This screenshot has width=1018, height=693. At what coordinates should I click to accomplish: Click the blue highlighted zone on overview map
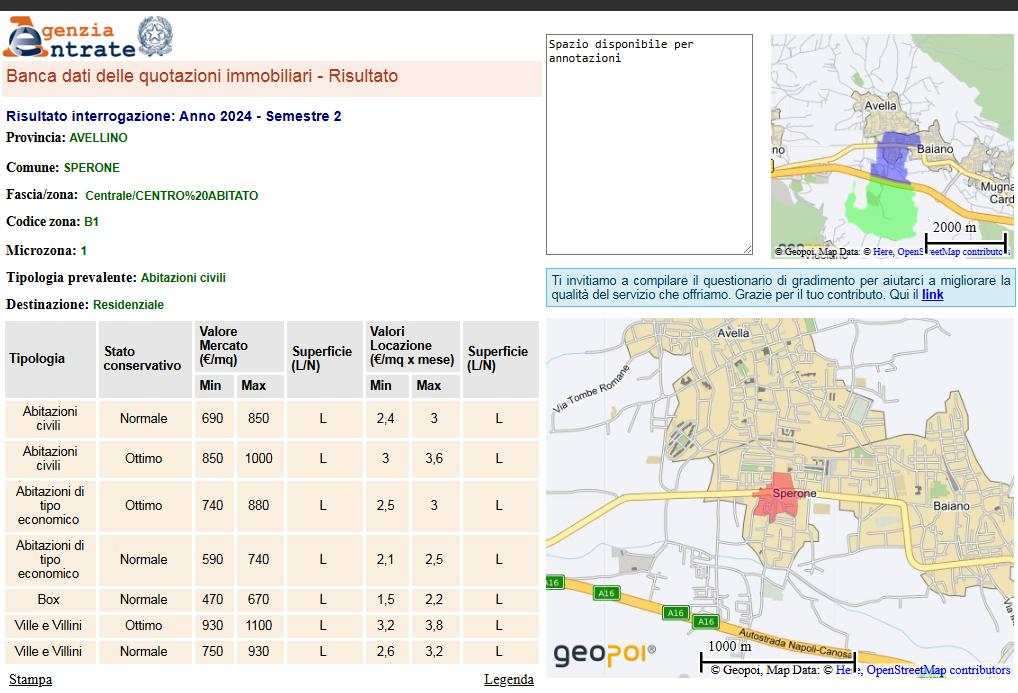click(893, 156)
